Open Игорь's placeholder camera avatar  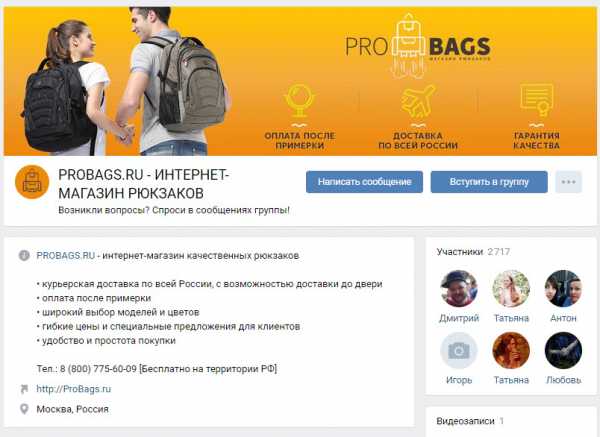[459, 351]
